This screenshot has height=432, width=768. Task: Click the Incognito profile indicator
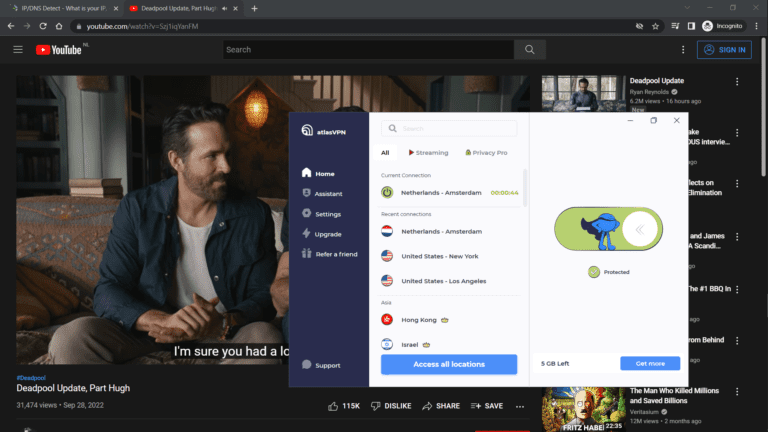tap(722, 26)
